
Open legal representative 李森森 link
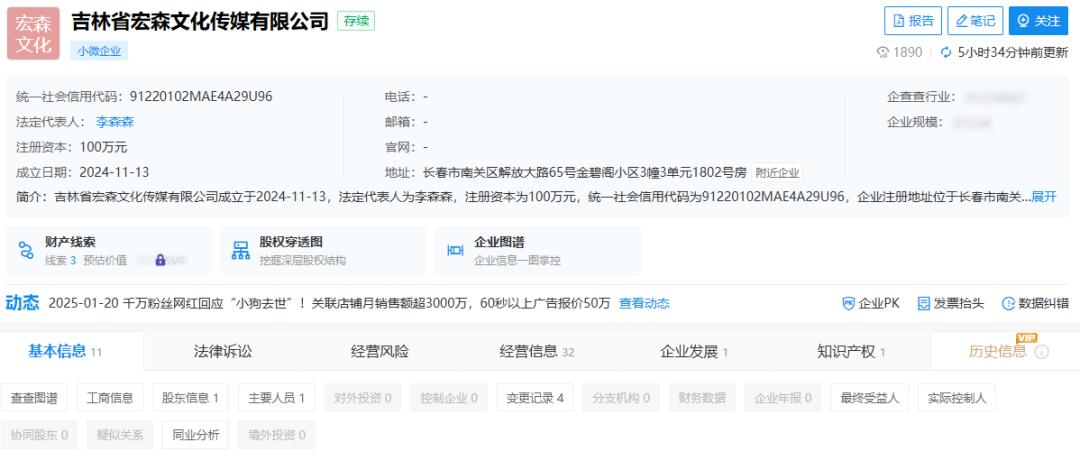114,122
